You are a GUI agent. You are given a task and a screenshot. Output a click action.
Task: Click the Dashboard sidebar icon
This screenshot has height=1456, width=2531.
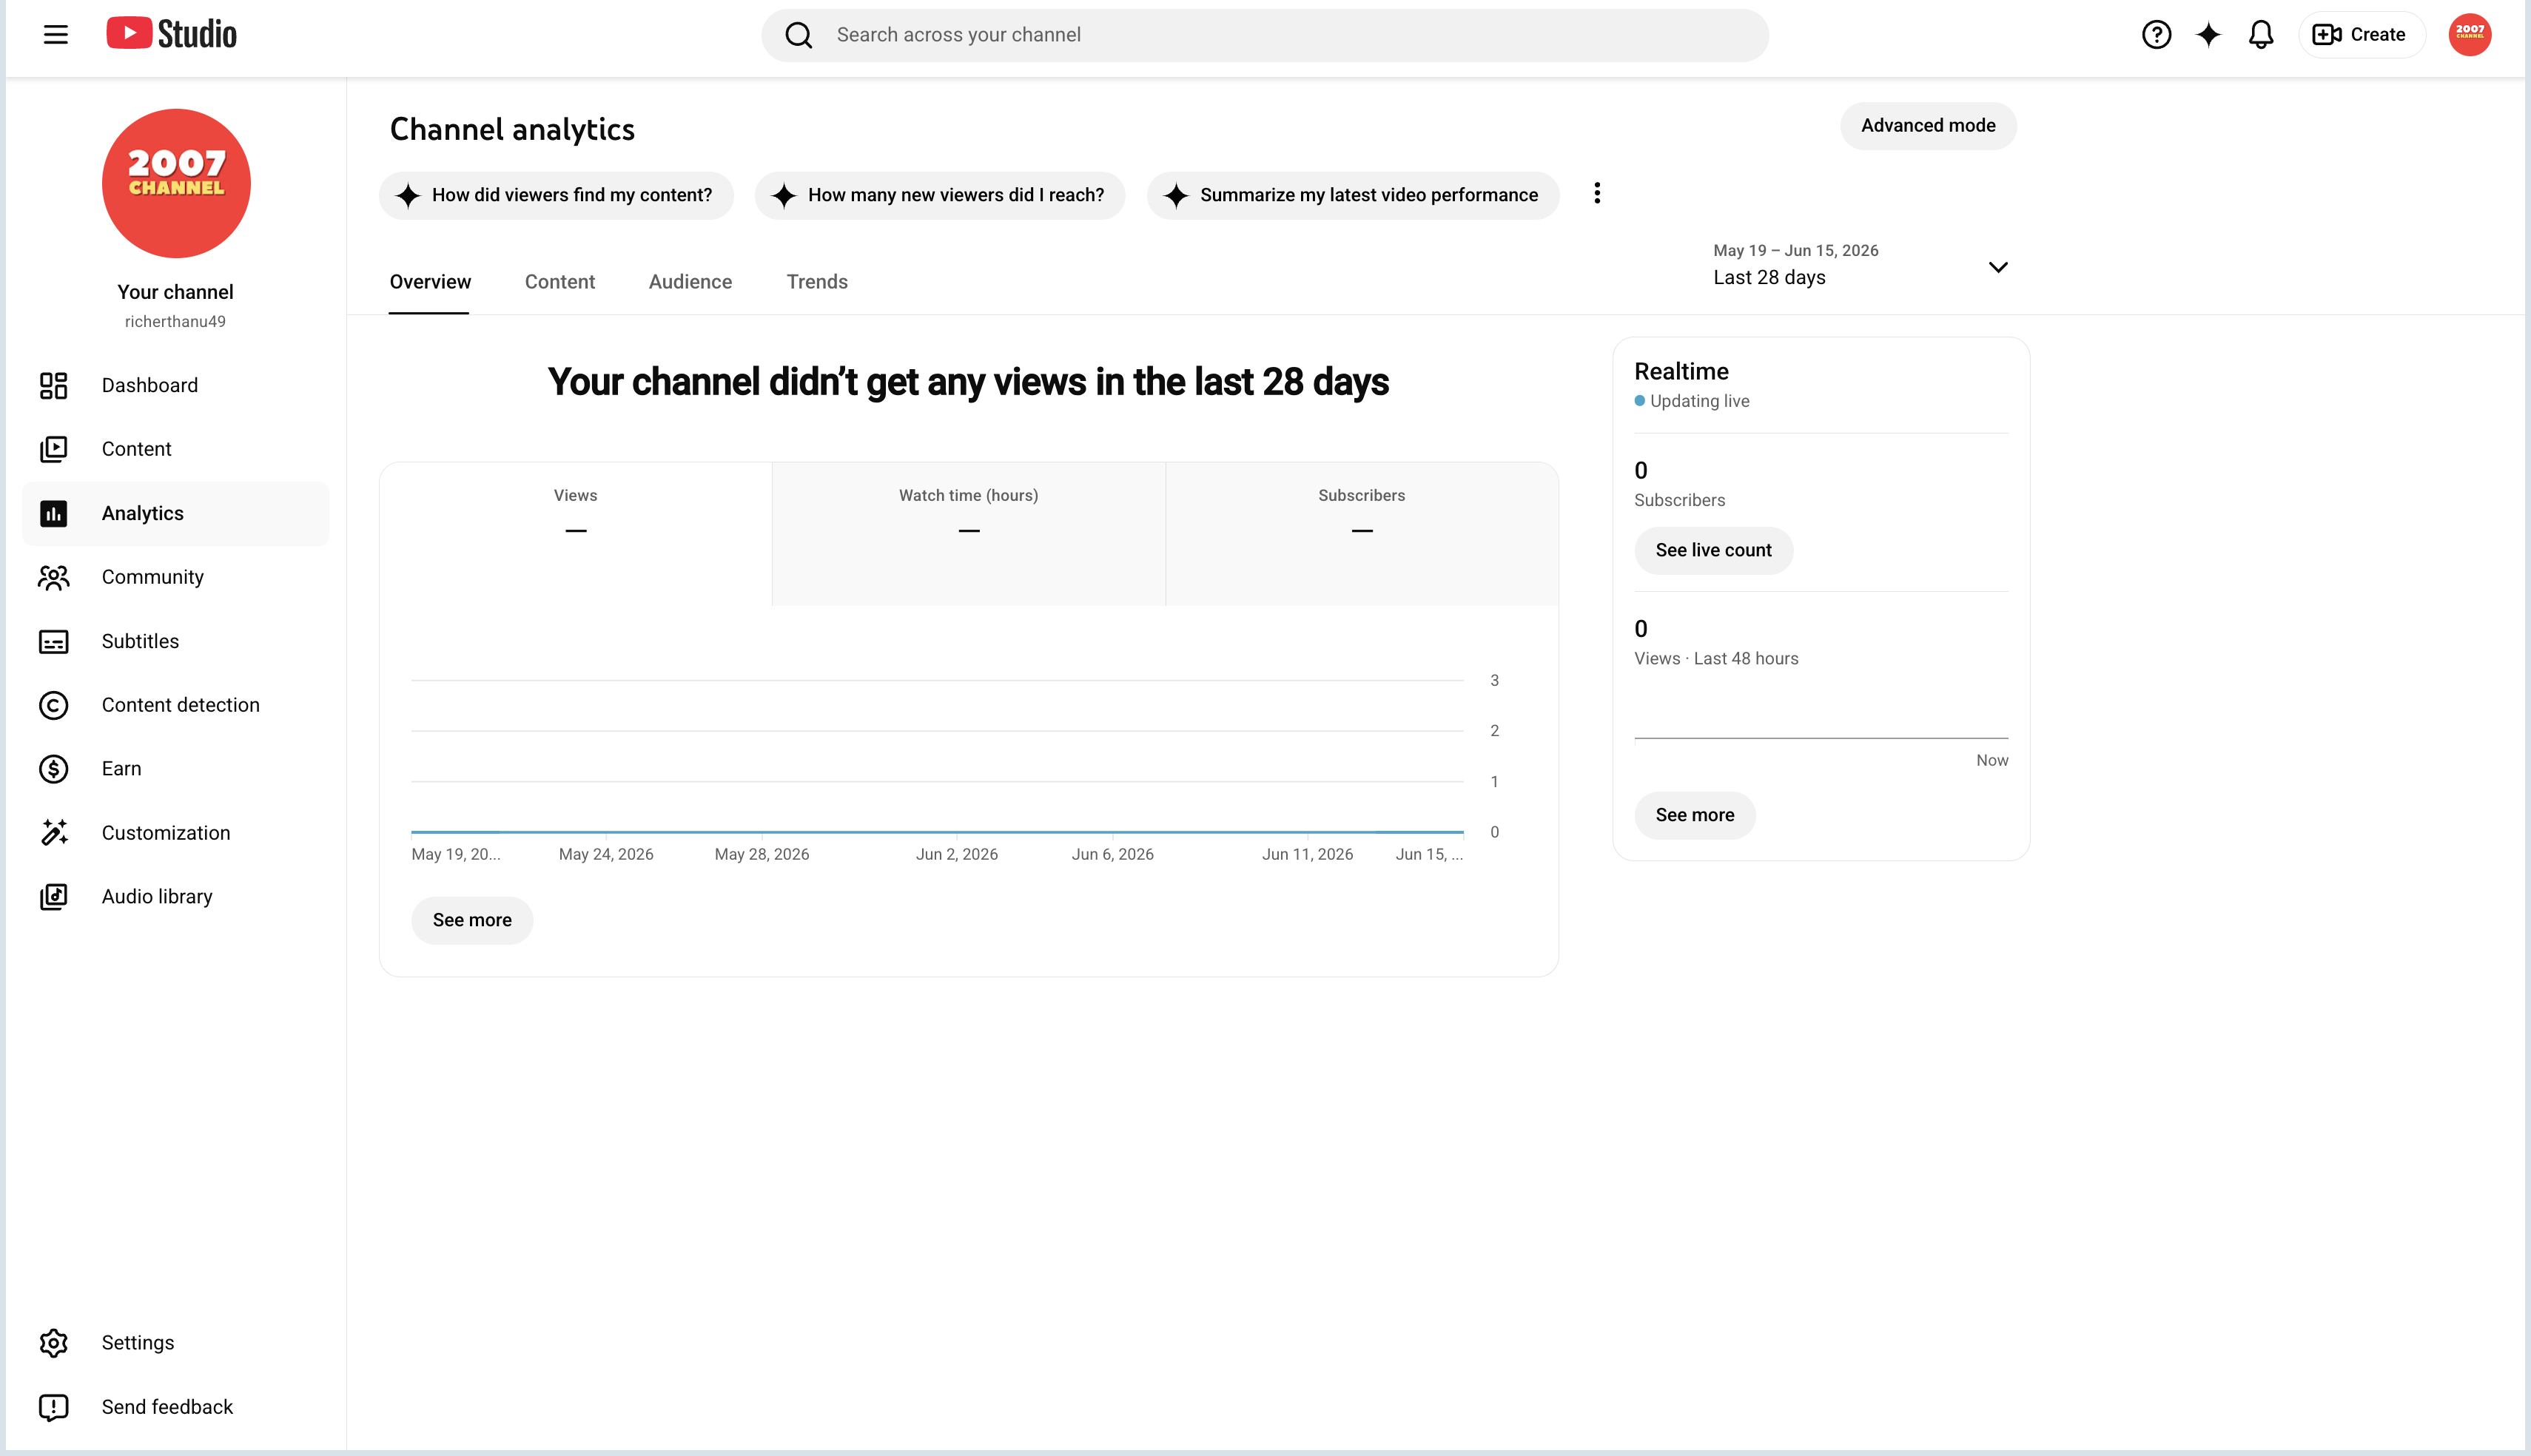pos(54,385)
